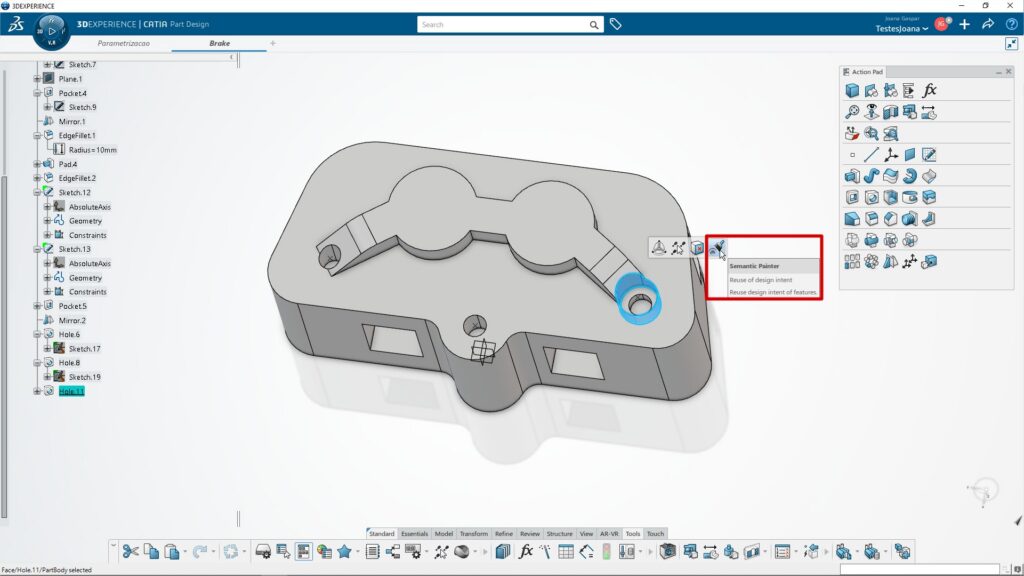Expand the Pocket.5 tree node

pos(38,306)
